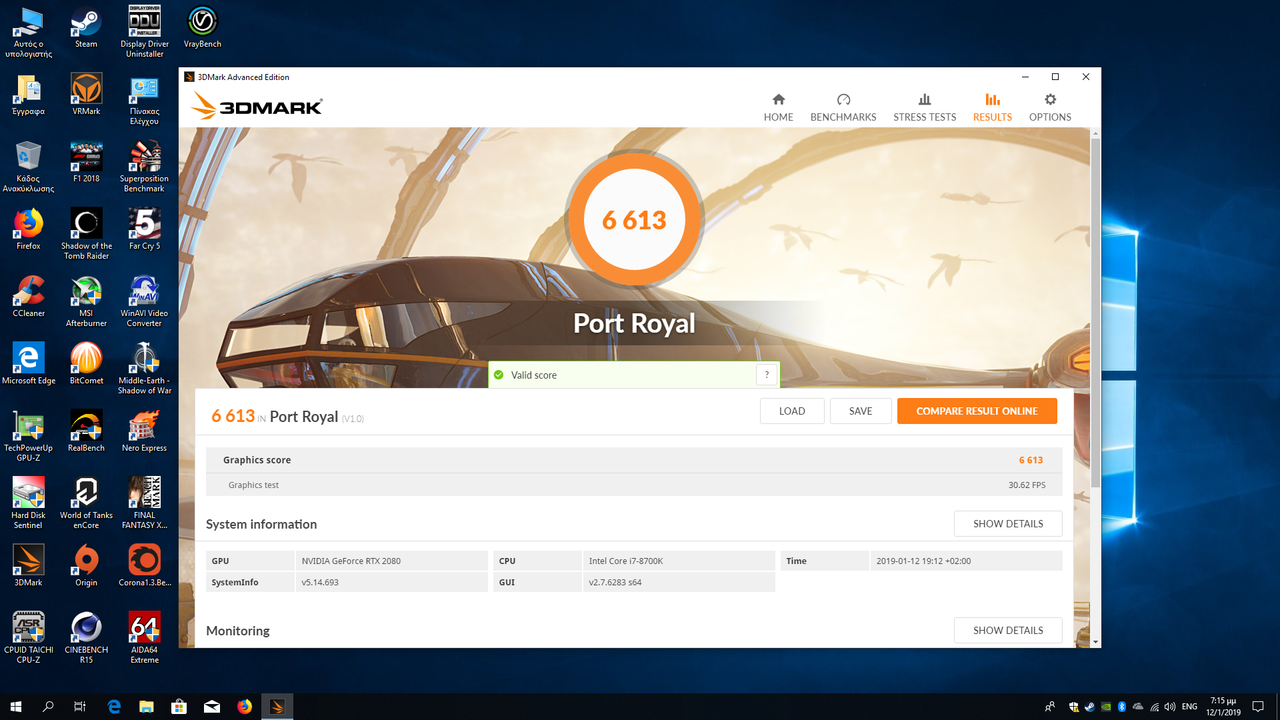Select the RESULTS tab
1280x720 pixels.
(x=992, y=108)
